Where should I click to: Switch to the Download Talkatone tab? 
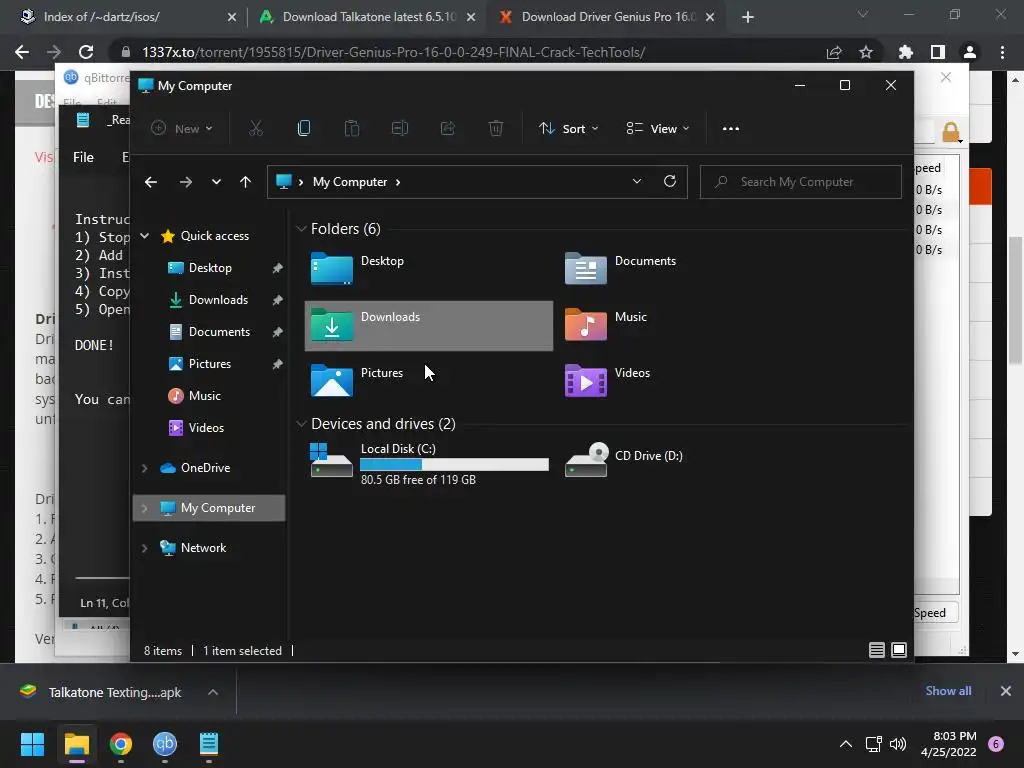(x=367, y=17)
